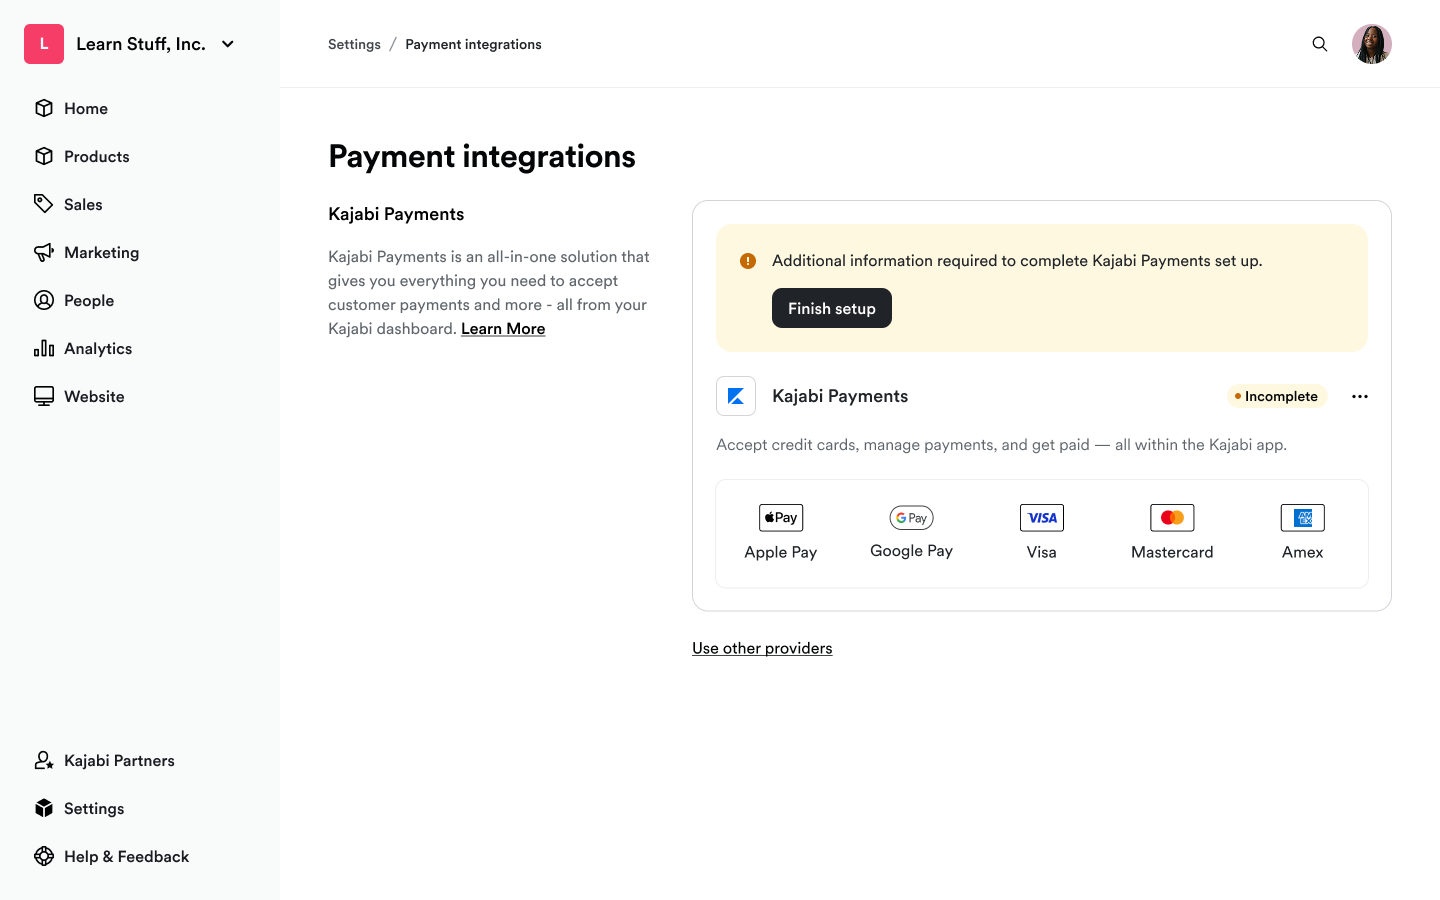Screen dimensions: 1440x900
Task: Click the orange warning alert icon
Action: point(748,261)
